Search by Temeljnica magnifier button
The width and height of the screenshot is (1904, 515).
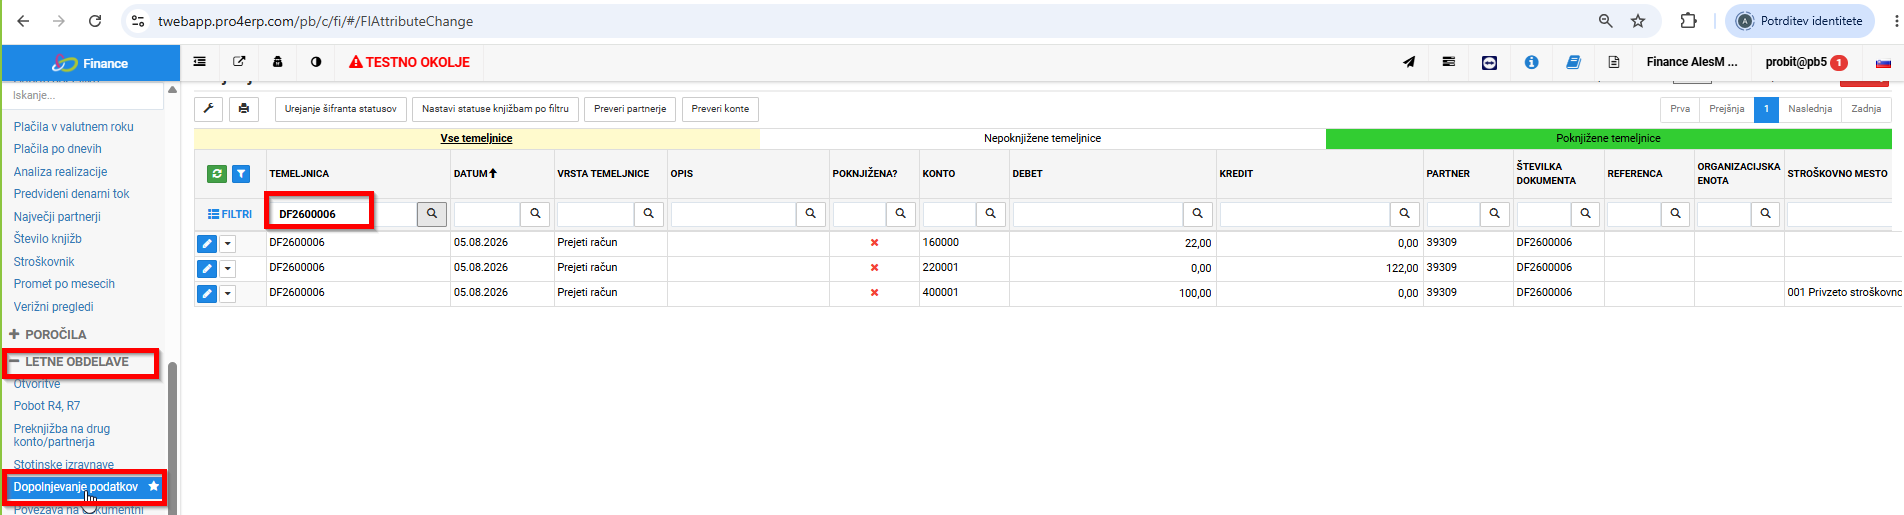click(x=432, y=214)
